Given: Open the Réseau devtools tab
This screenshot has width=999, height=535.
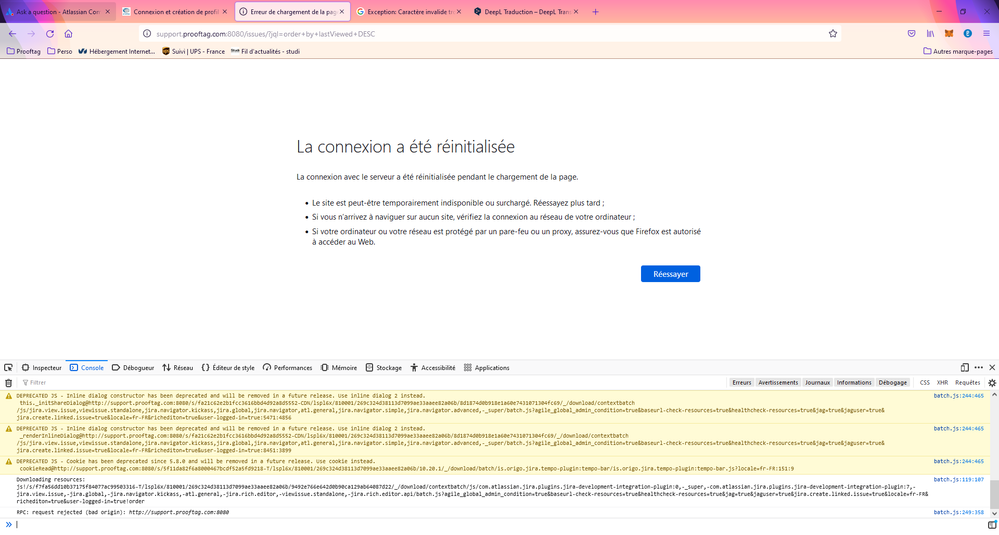Looking at the screenshot, I should [178, 367].
